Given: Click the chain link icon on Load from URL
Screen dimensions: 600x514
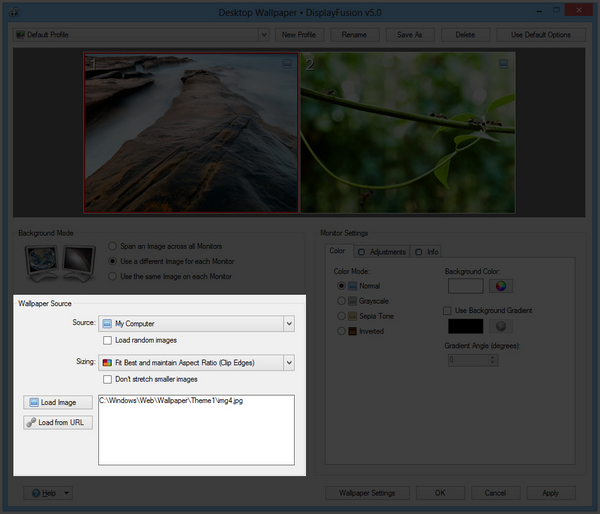Looking at the screenshot, I should 34,422.
